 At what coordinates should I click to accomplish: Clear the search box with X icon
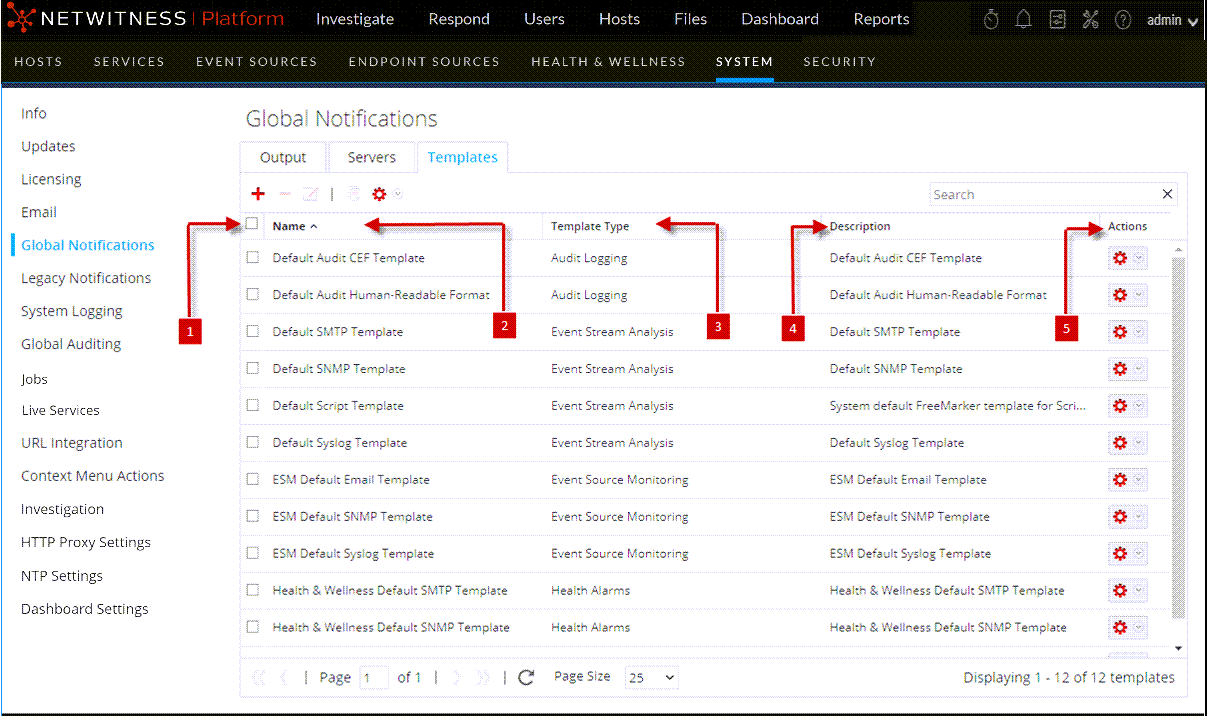[1167, 194]
